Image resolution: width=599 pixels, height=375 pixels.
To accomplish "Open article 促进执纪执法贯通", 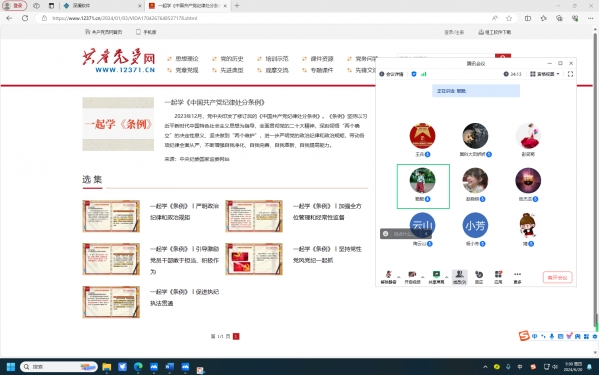I will (185, 297).
